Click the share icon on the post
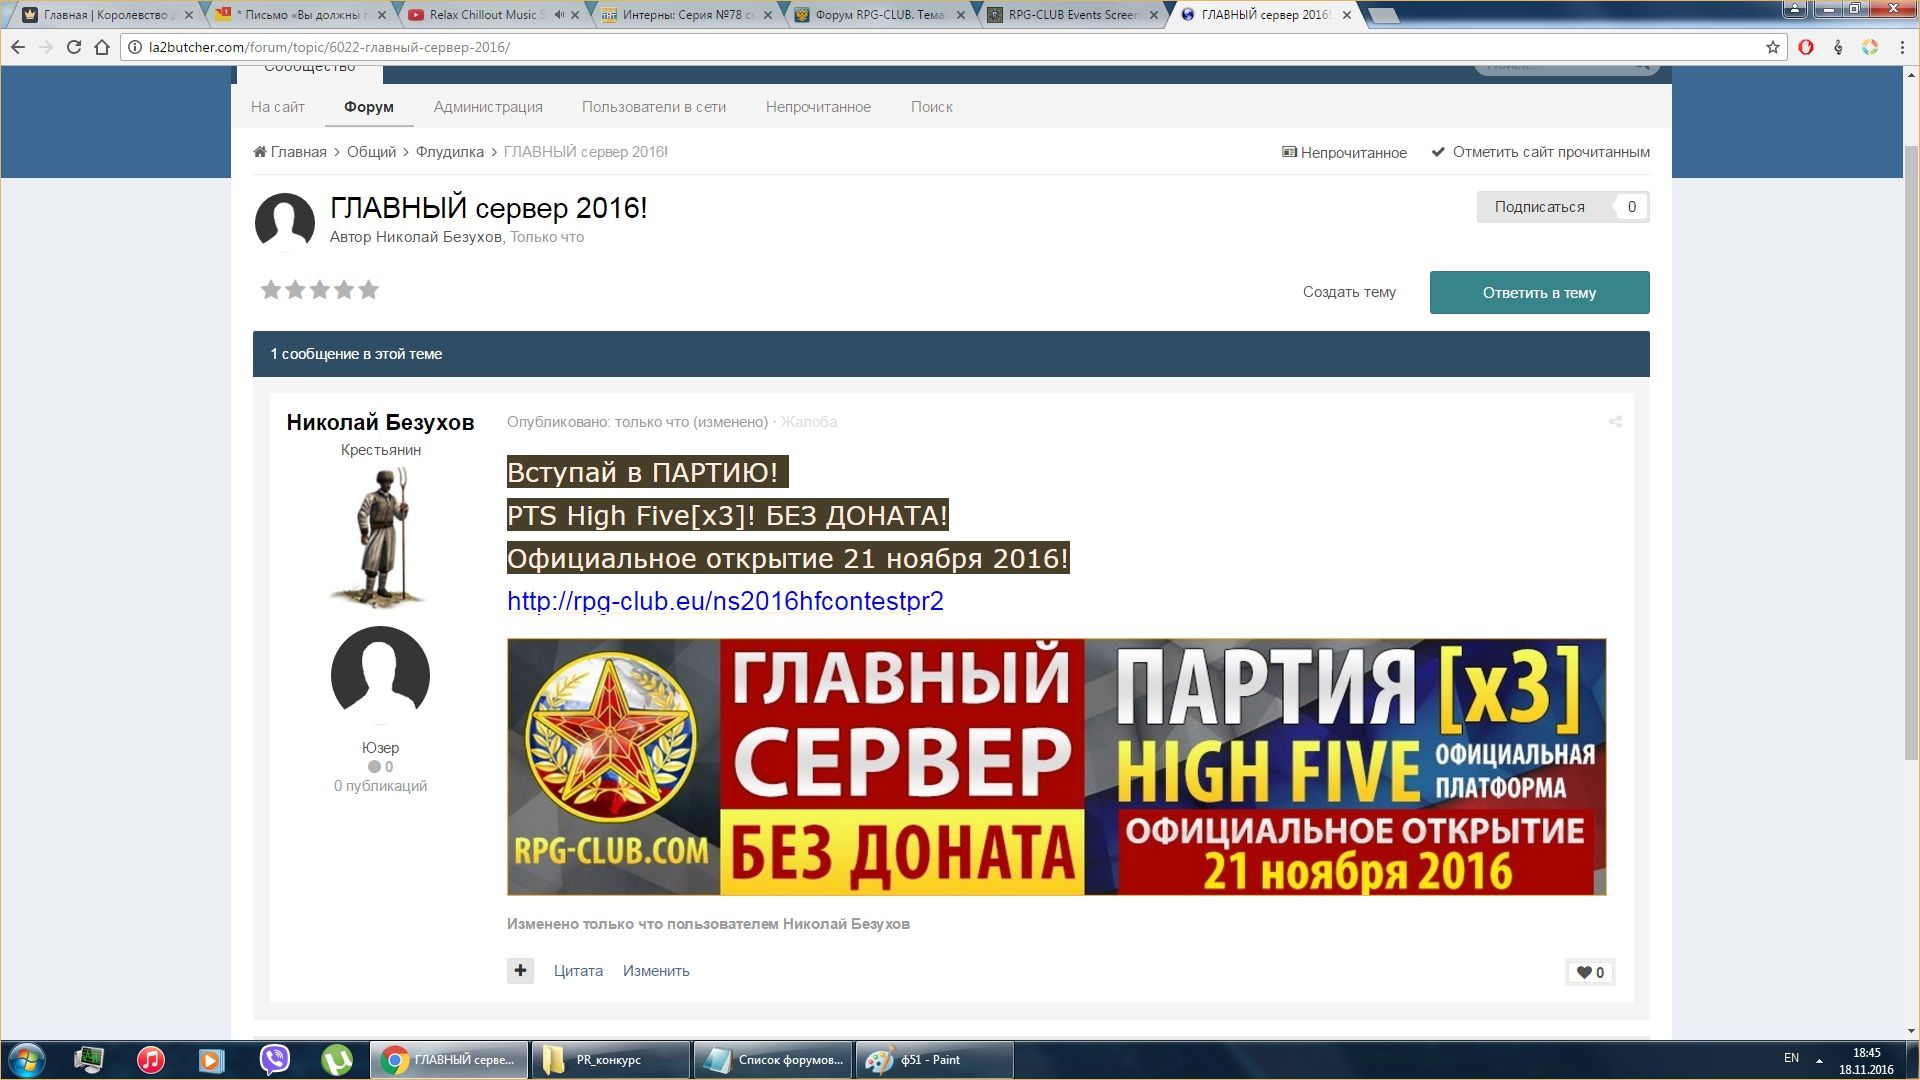This screenshot has height=1080, width=1920. coord(1615,422)
